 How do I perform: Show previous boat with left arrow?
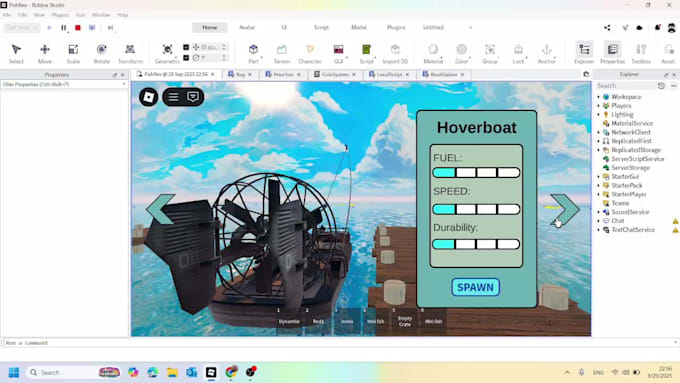click(x=161, y=209)
